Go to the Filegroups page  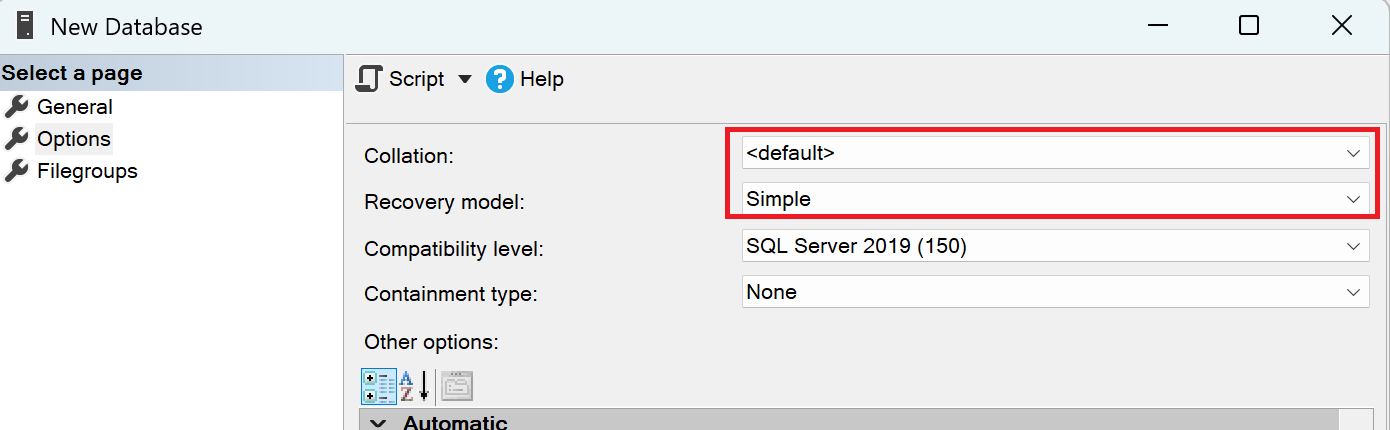click(87, 171)
